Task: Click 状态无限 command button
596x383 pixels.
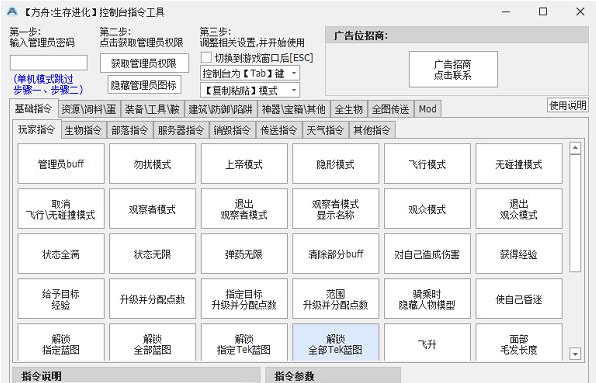Action: (x=152, y=254)
